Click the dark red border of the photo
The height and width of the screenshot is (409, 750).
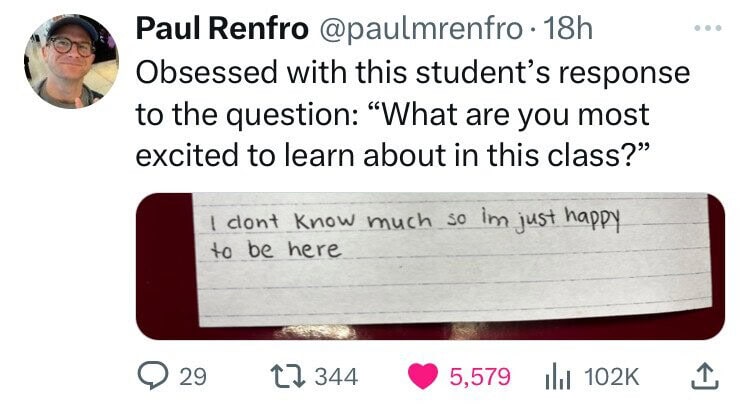point(164,266)
